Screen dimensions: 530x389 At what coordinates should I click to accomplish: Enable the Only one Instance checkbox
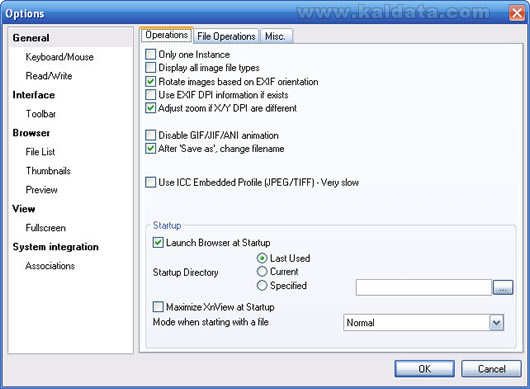coord(150,54)
